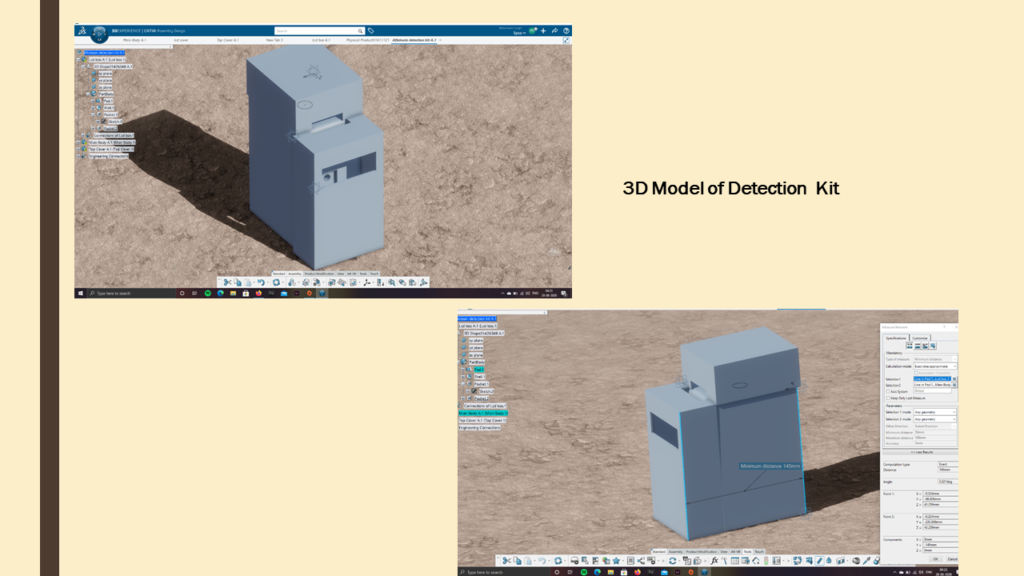Click OK in the Measure Between dialog
This screenshot has width=1024, height=576.
click(x=935, y=559)
